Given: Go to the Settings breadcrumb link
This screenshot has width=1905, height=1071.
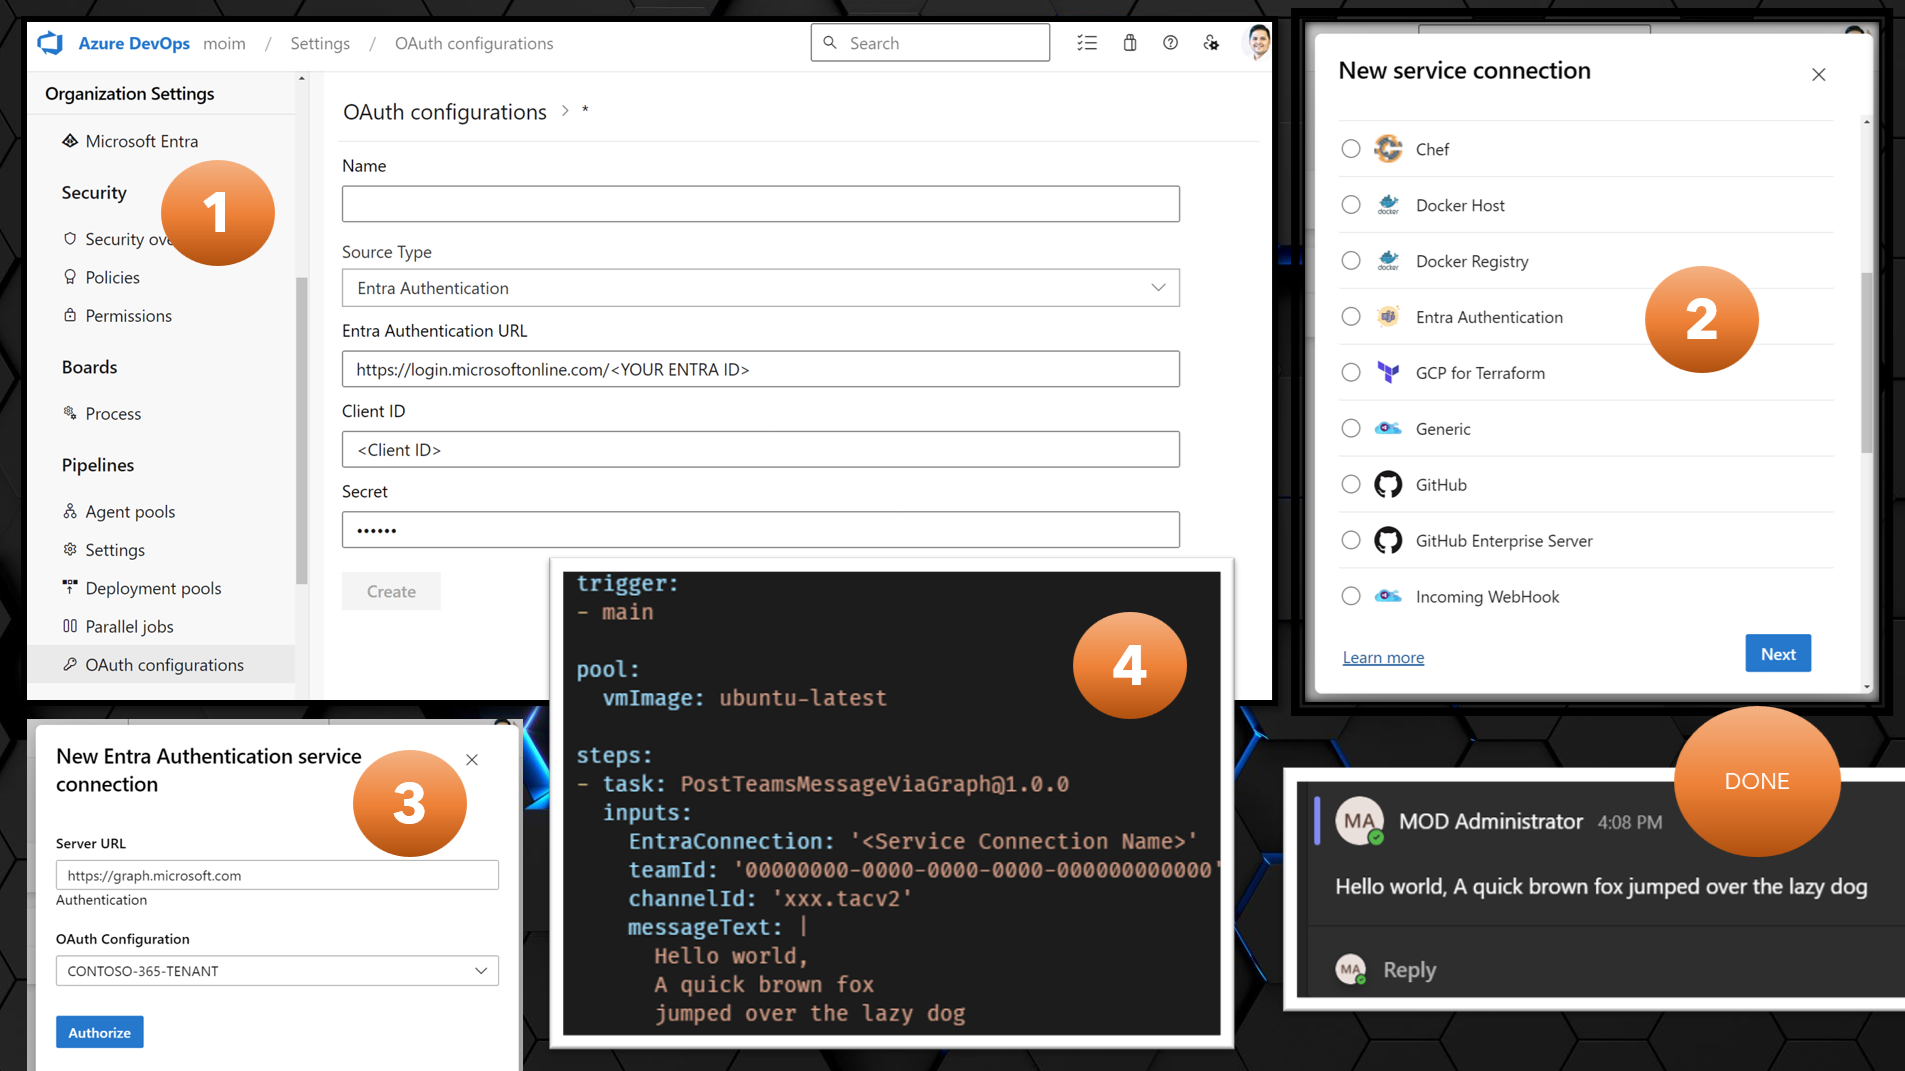Looking at the screenshot, I should pyautogui.click(x=320, y=43).
